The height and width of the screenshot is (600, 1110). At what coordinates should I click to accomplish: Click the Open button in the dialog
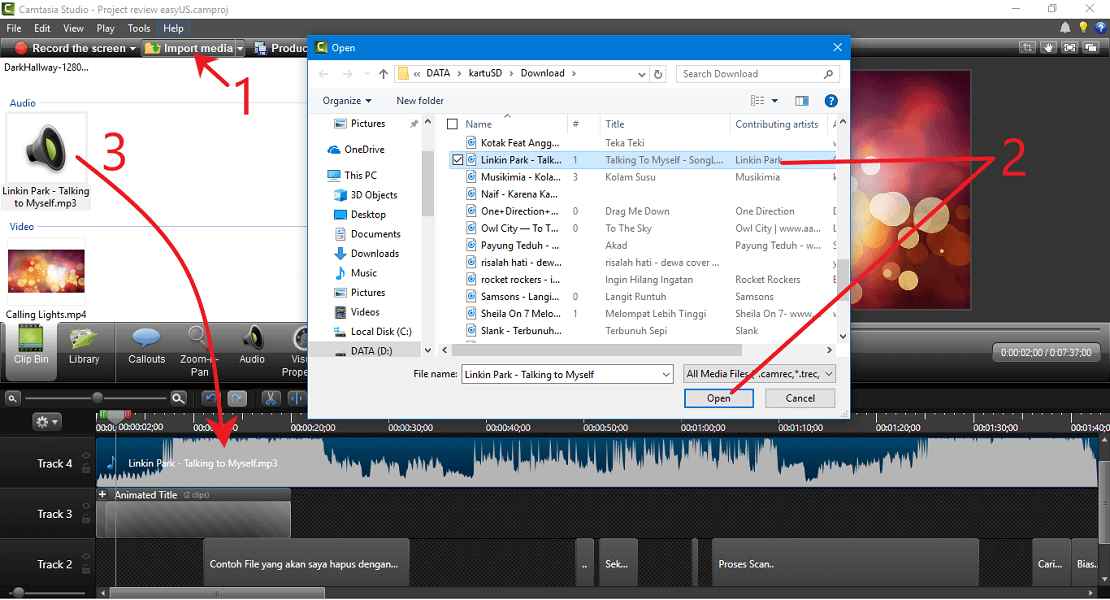(x=719, y=398)
